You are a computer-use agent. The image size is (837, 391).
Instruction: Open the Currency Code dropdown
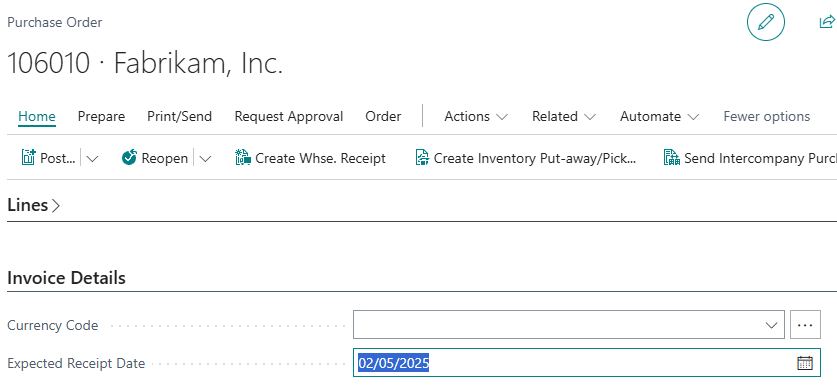tap(771, 325)
